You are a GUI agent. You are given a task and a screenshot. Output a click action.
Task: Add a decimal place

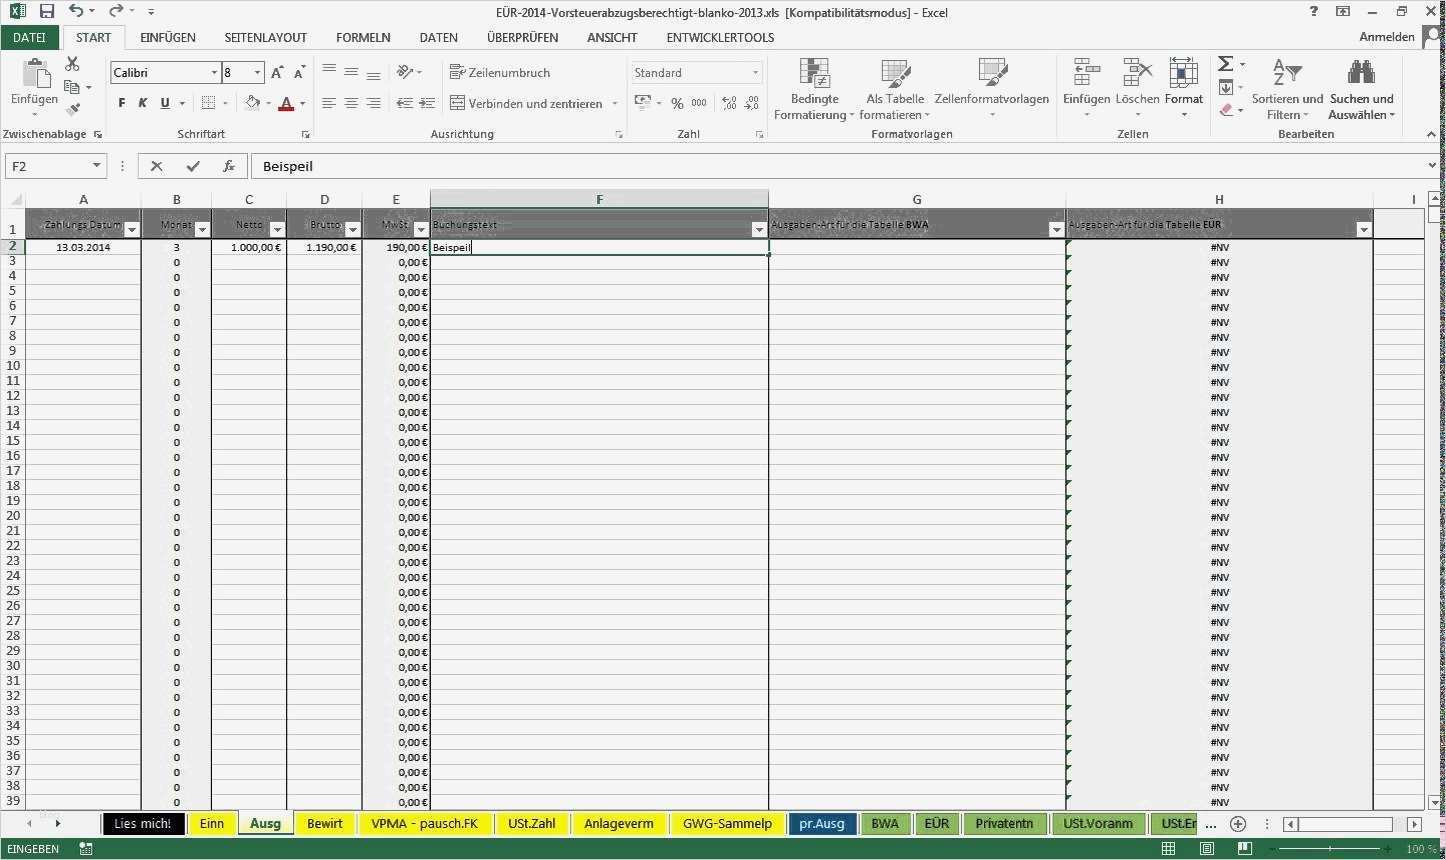pos(729,103)
